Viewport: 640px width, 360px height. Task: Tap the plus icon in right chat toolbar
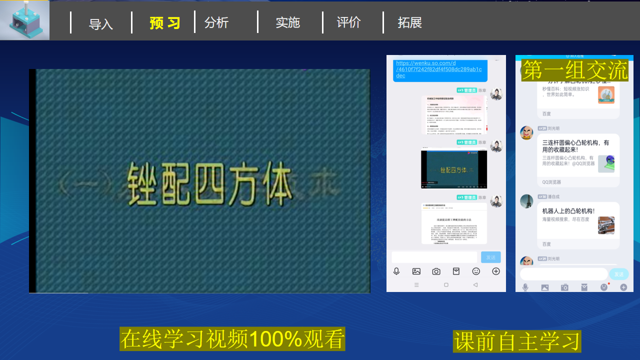tap(624, 287)
